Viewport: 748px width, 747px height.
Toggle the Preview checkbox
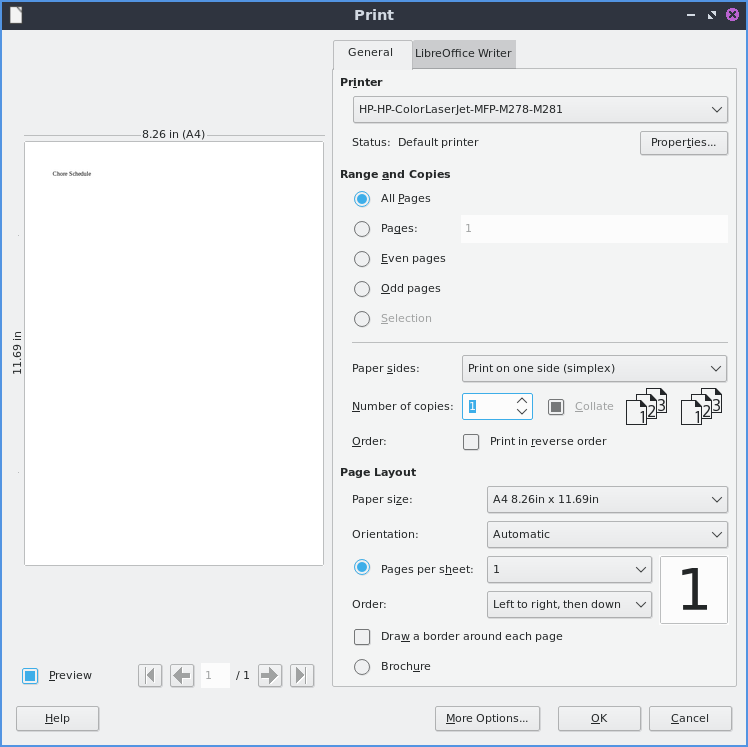30,675
